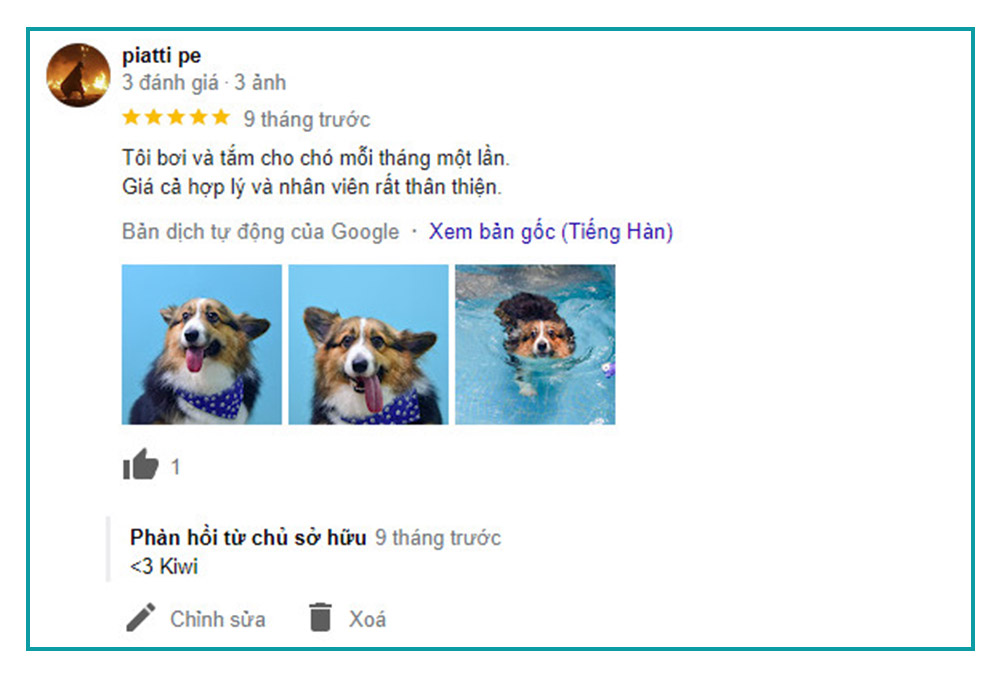
Task: Click the like count number 1
Action: pos(176,467)
